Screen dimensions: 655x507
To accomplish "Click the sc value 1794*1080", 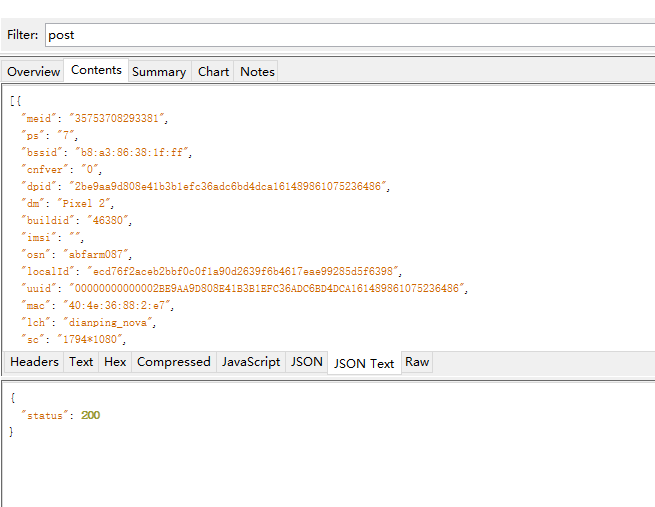I will click(x=90, y=339).
